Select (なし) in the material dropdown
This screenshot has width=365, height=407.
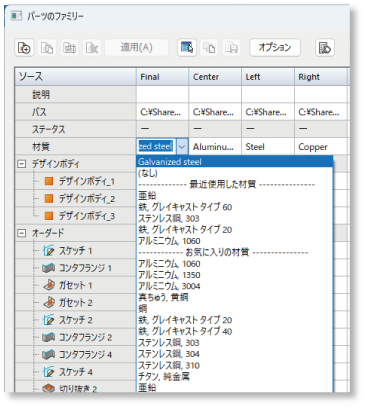(x=148, y=173)
